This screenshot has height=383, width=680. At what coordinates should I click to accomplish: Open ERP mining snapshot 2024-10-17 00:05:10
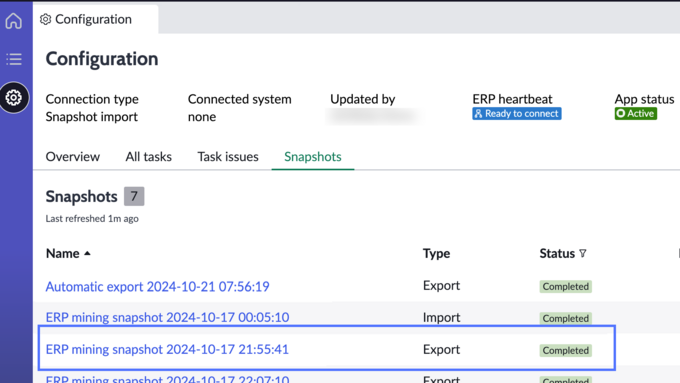[x=167, y=317]
